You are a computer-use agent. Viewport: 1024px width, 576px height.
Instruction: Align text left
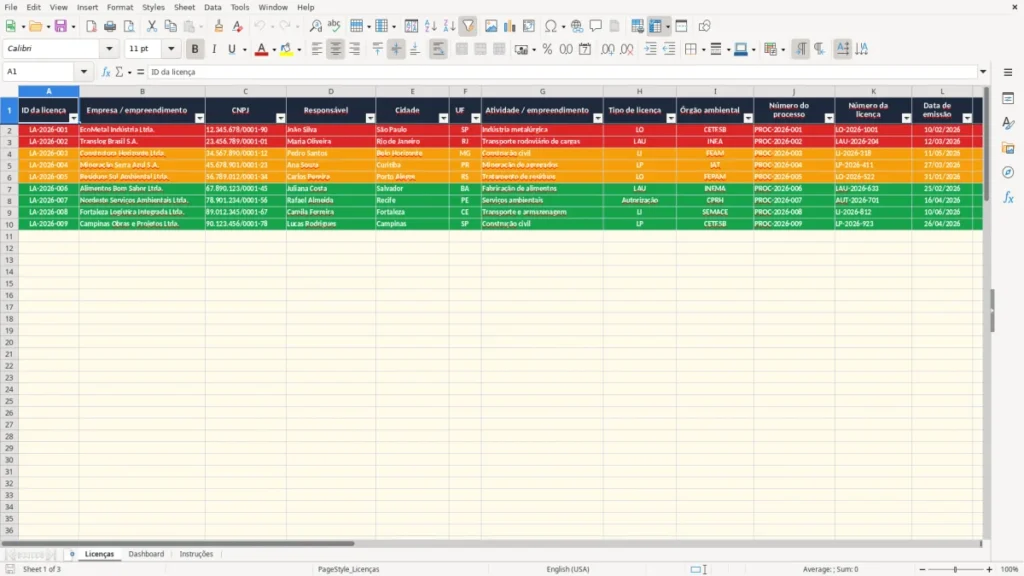[317, 49]
